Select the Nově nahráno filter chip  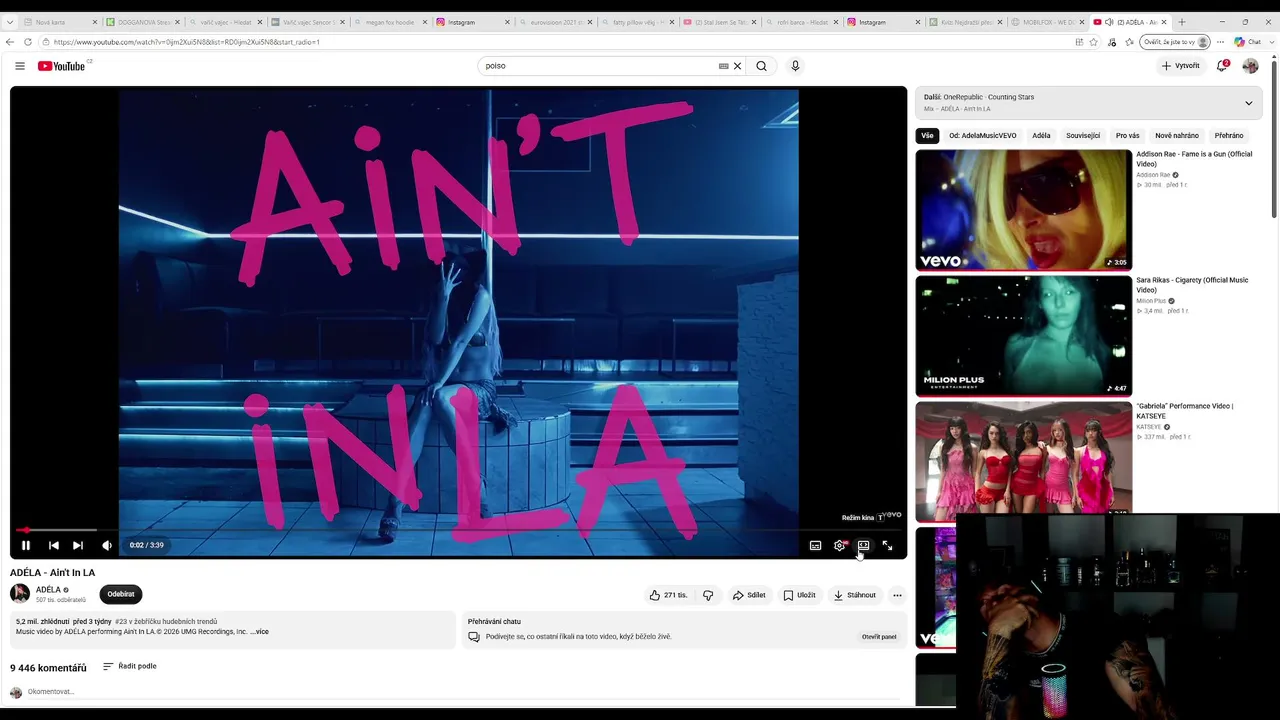[1177, 136]
